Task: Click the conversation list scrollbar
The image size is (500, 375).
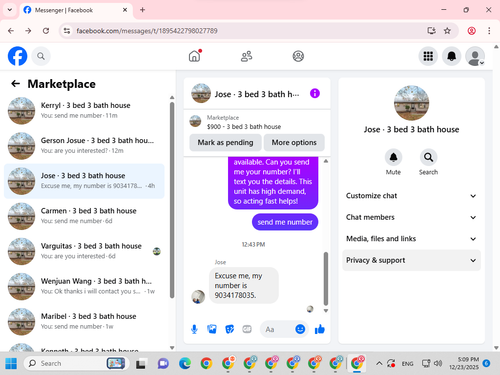Action: pyautogui.click(x=172, y=200)
